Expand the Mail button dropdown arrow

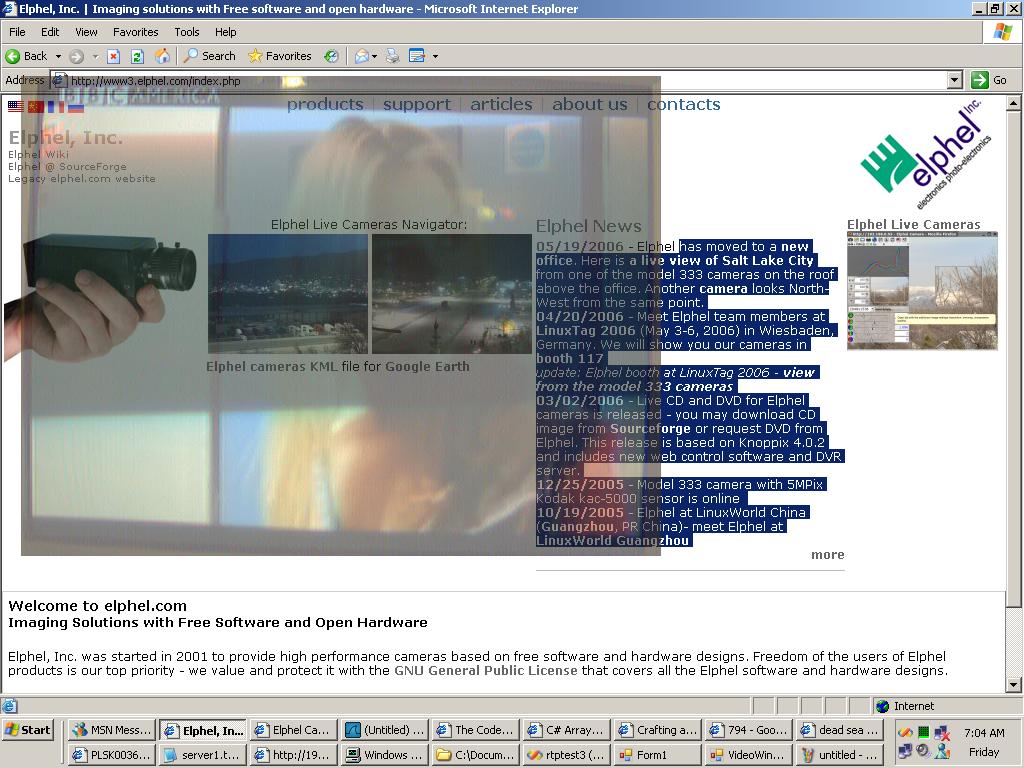[374, 56]
